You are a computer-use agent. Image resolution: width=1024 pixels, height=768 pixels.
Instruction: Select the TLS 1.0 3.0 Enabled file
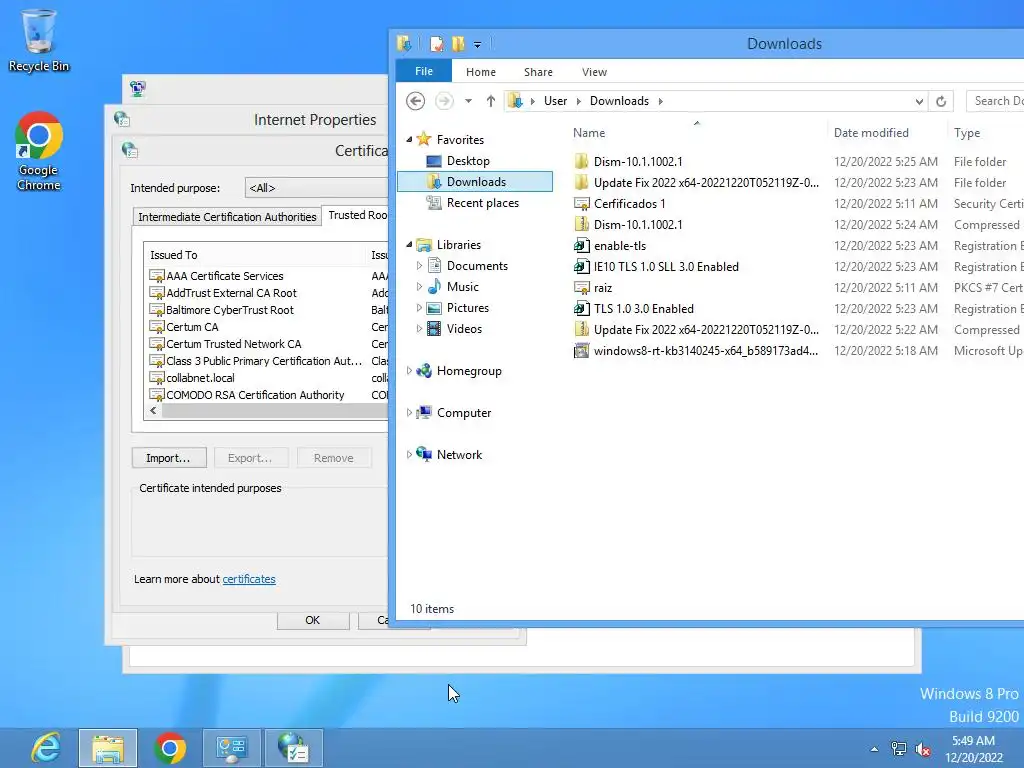click(643, 308)
